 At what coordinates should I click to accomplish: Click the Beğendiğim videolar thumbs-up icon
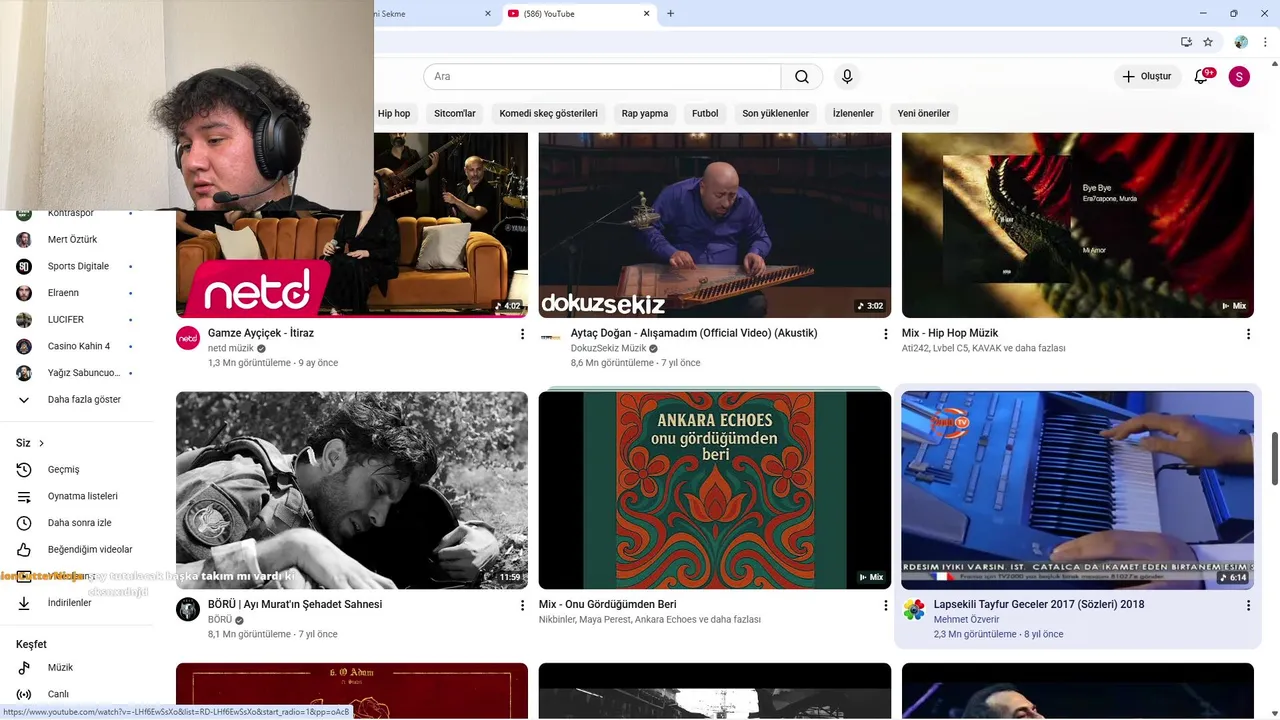tap(24, 549)
